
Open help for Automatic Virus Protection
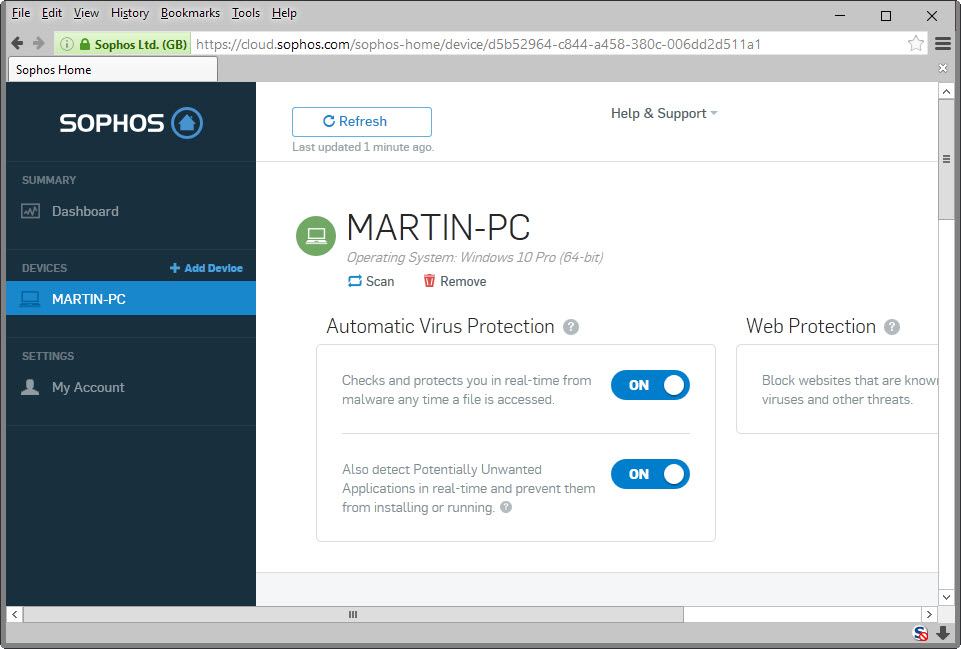pos(571,327)
